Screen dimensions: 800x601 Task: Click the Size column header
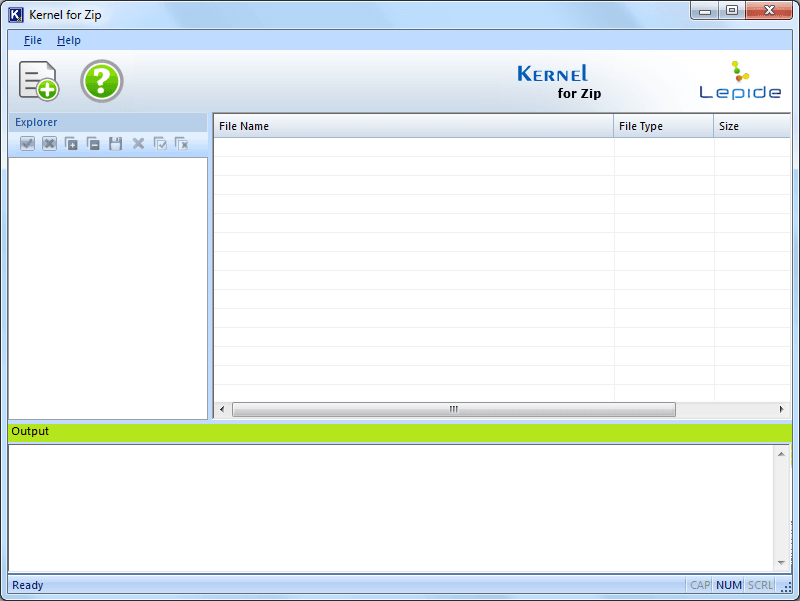pos(752,126)
